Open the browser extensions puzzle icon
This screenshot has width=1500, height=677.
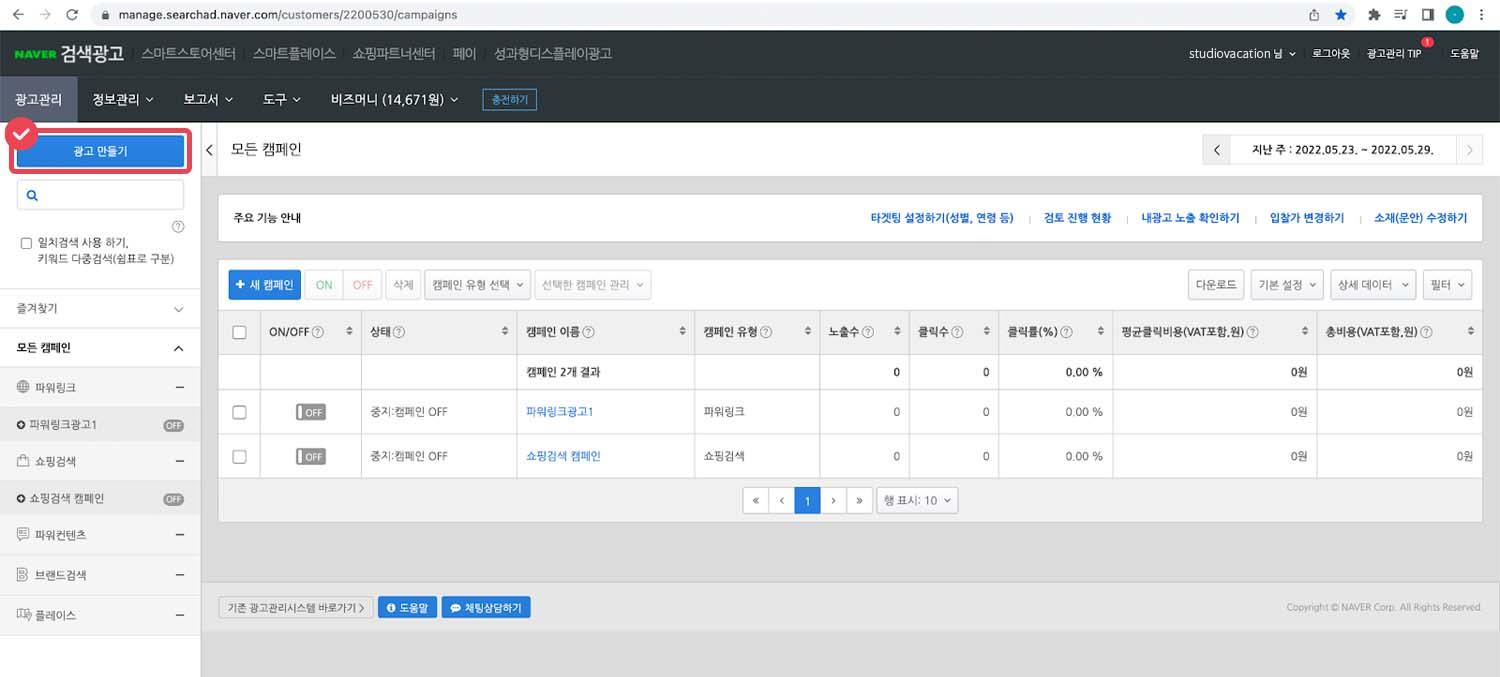coord(1374,15)
